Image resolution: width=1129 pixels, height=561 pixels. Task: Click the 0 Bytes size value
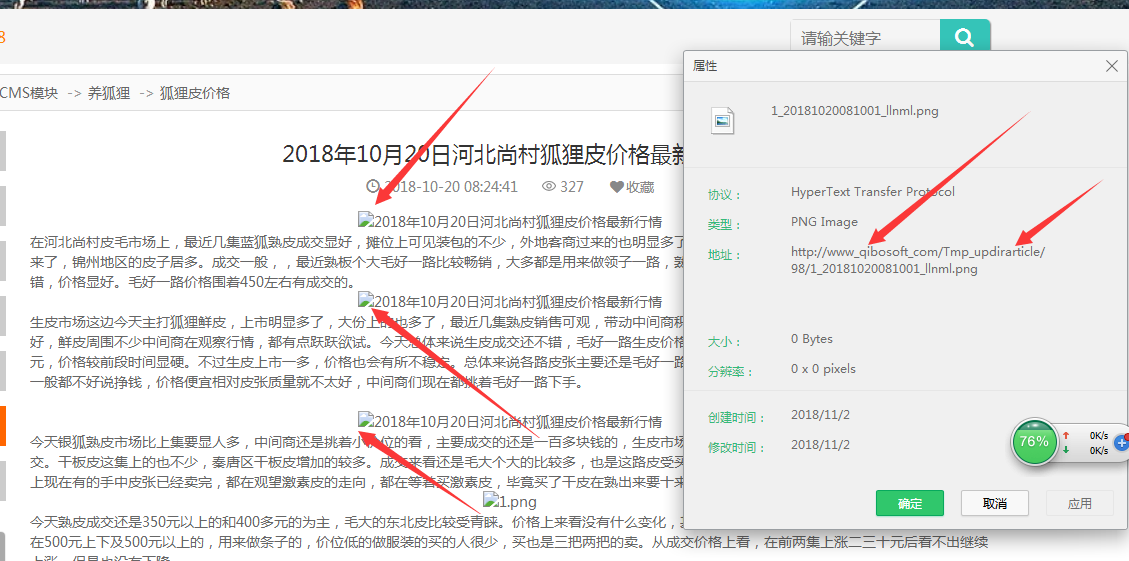pyautogui.click(x=811, y=338)
